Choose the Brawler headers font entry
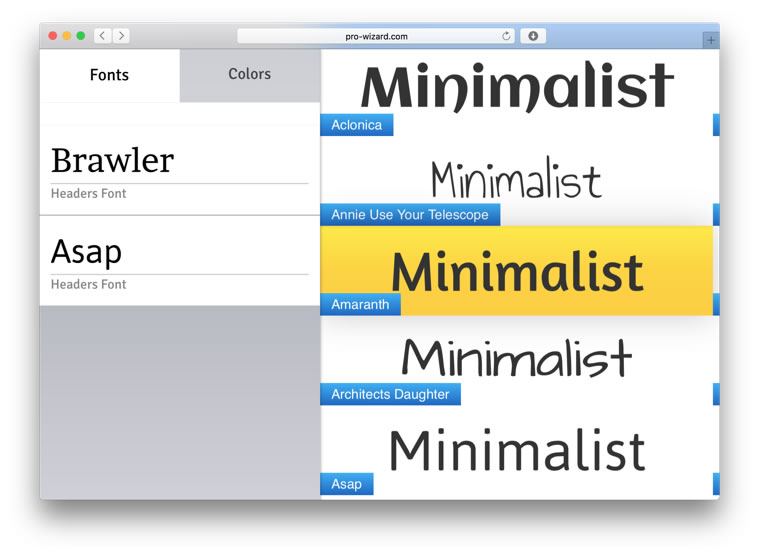 (x=180, y=170)
